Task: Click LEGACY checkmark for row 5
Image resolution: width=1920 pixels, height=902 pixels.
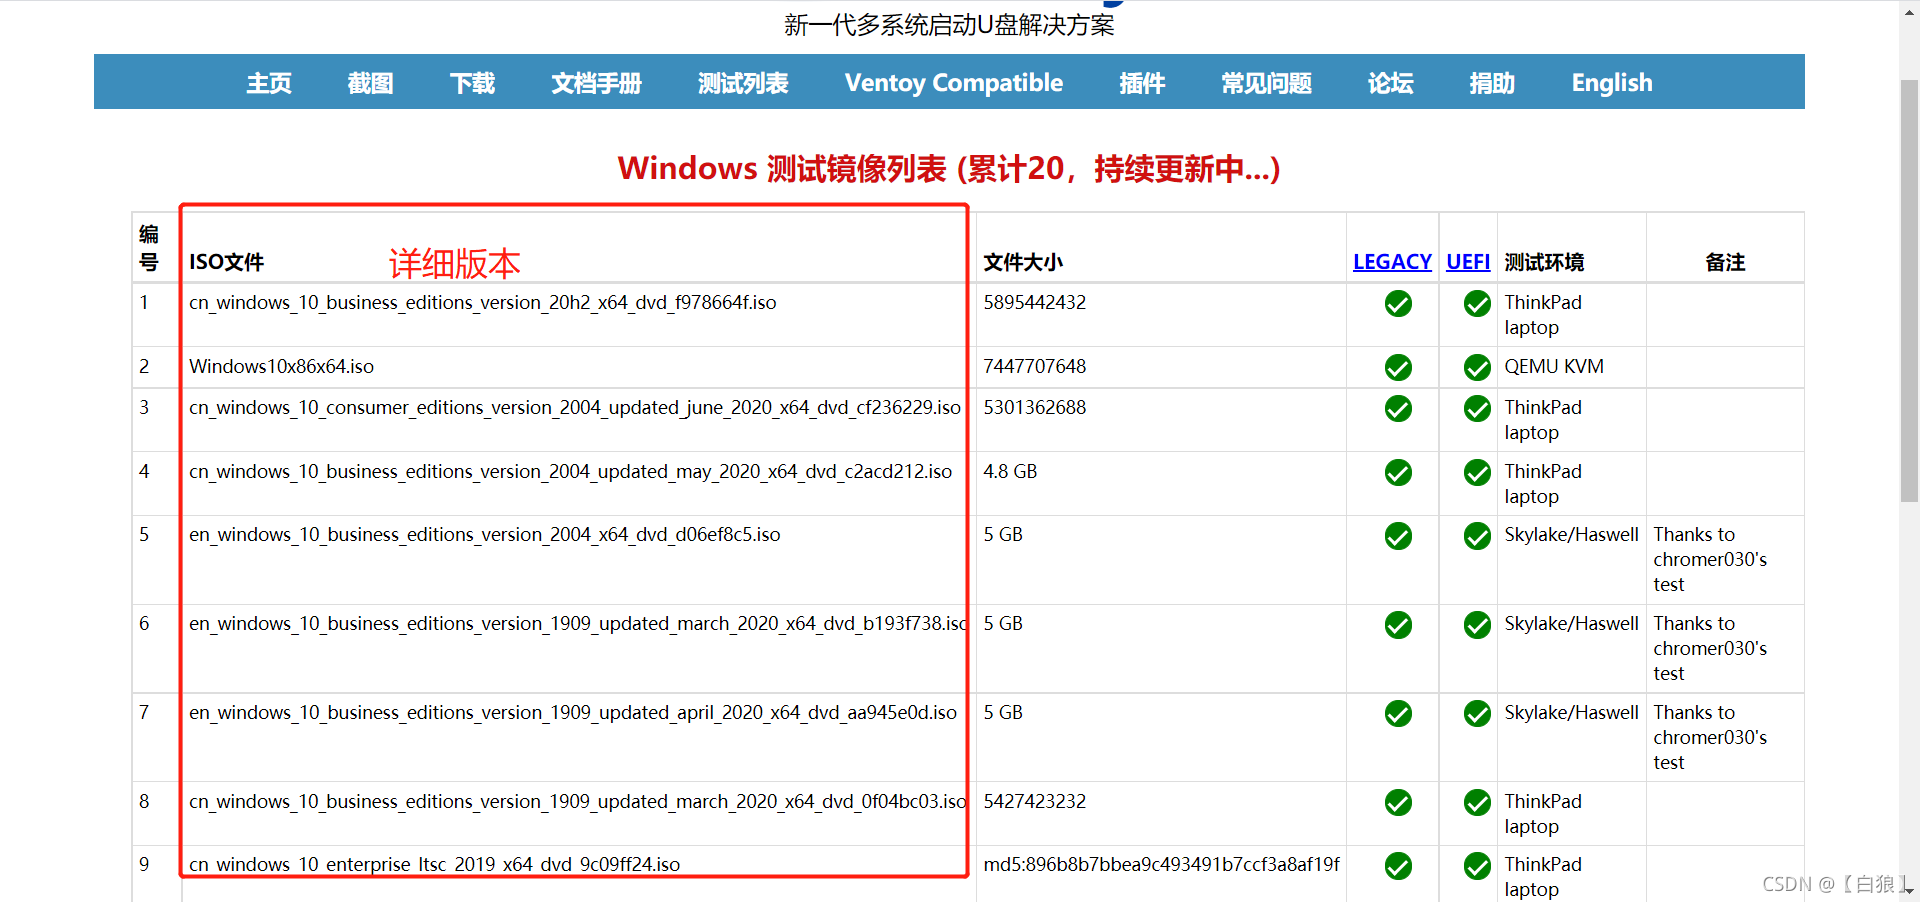Action: (x=1398, y=536)
